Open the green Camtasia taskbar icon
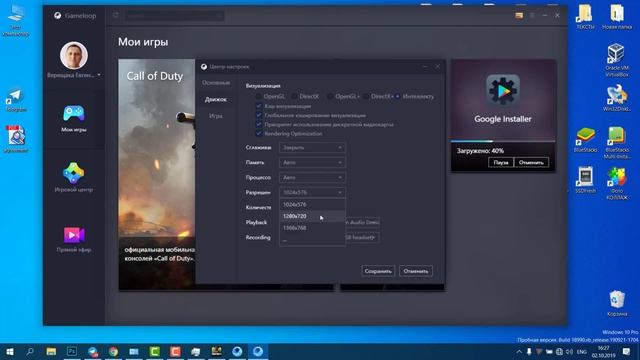The height and width of the screenshot is (360, 640). pos(155,351)
